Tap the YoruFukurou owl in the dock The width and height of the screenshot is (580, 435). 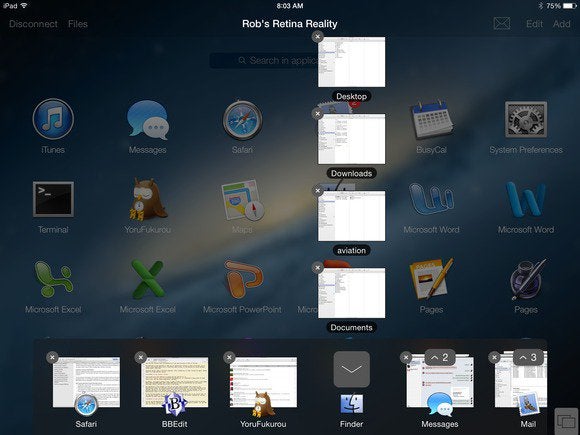pyautogui.click(x=263, y=405)
